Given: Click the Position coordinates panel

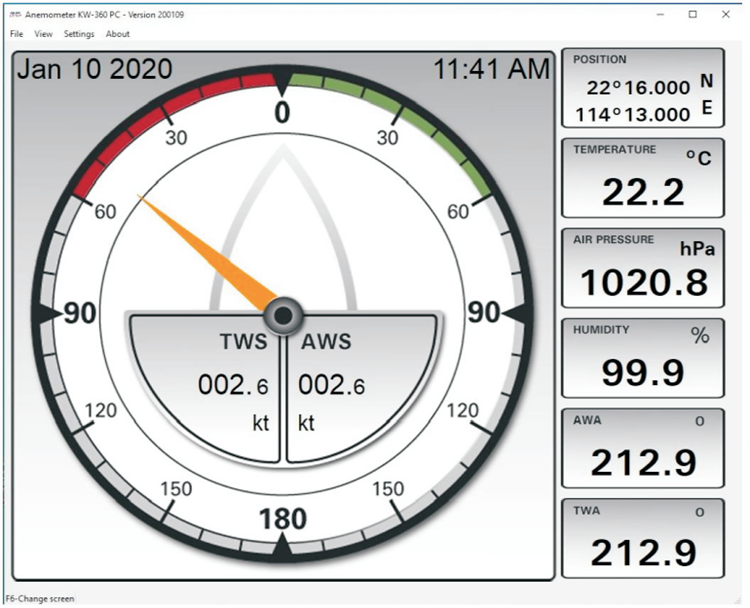Looking at the screenshot, I should point(642,88).
